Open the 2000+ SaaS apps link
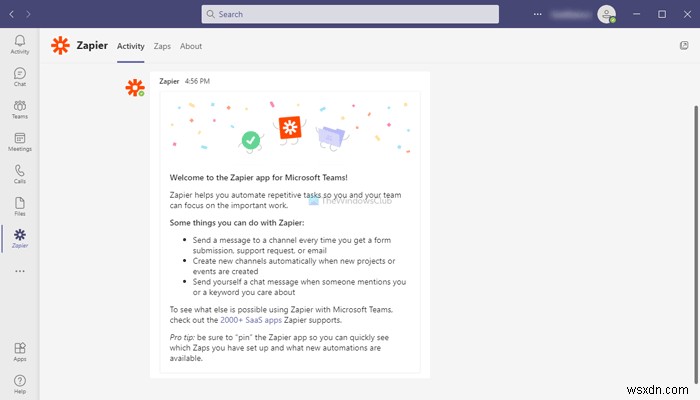 point(251,320)
